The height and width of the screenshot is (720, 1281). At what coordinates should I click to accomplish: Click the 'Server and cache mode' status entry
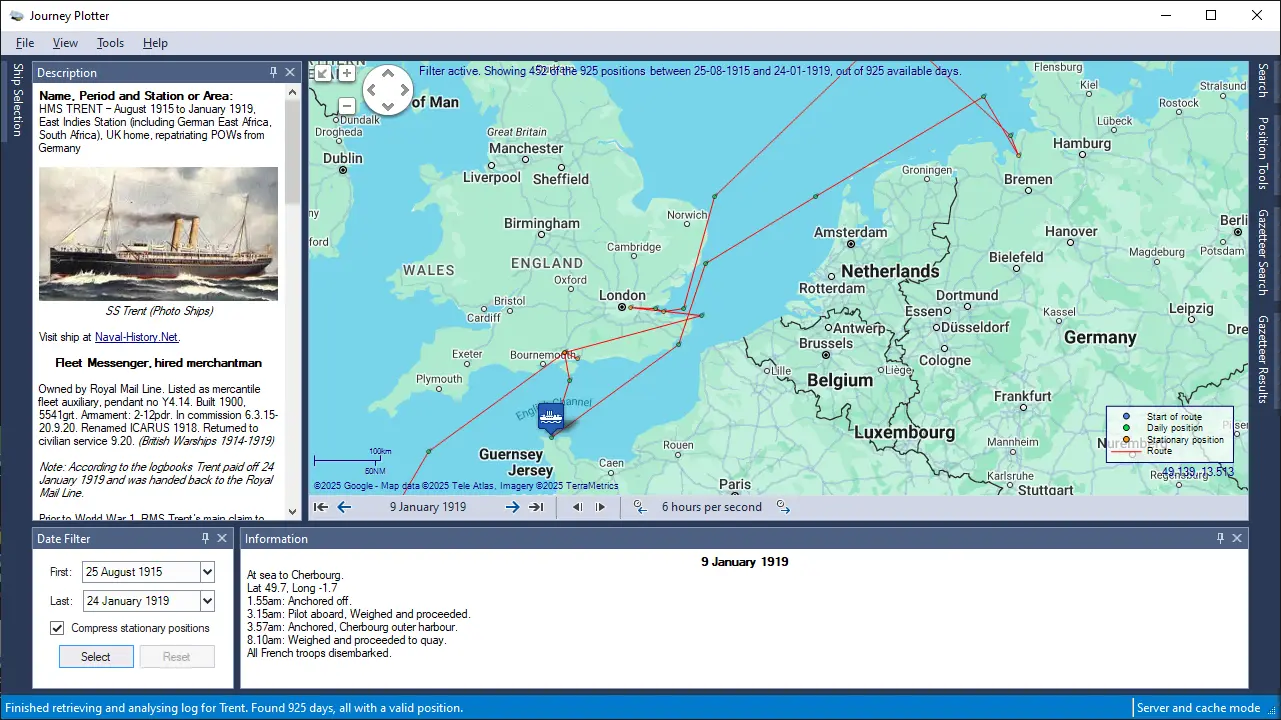click(1198, 708)
